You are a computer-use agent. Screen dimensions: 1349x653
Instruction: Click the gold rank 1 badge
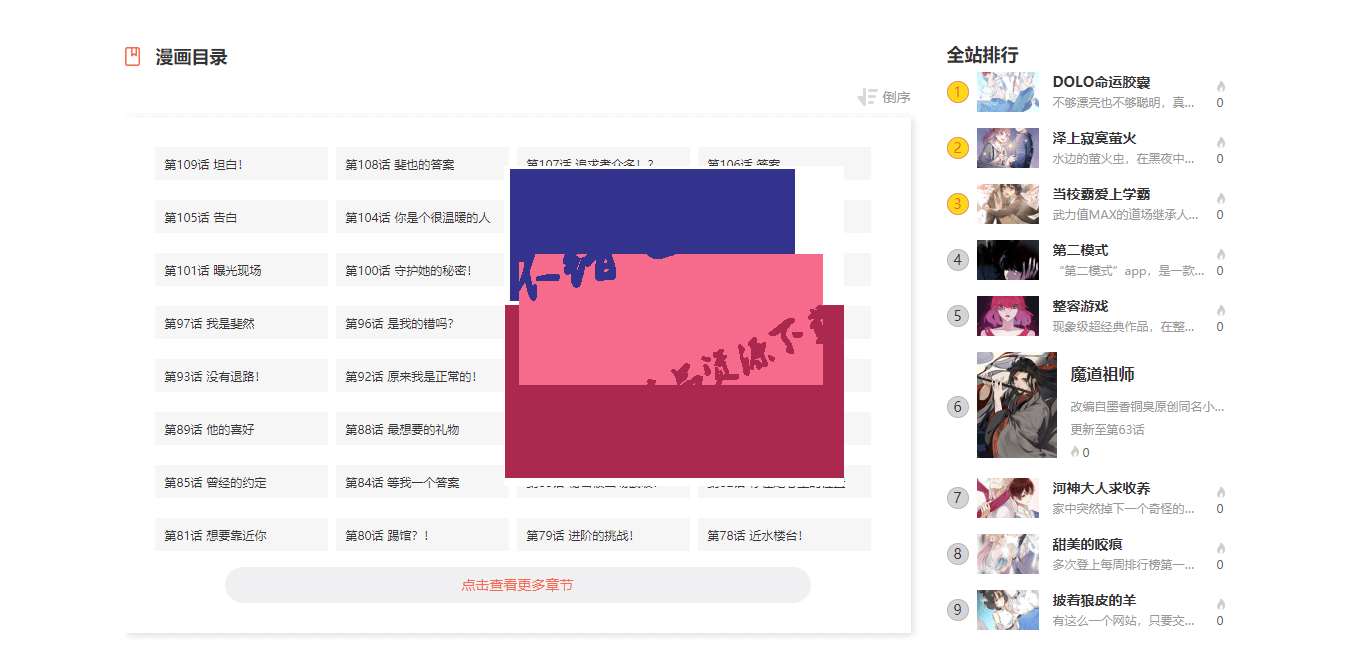click(958, 92)
